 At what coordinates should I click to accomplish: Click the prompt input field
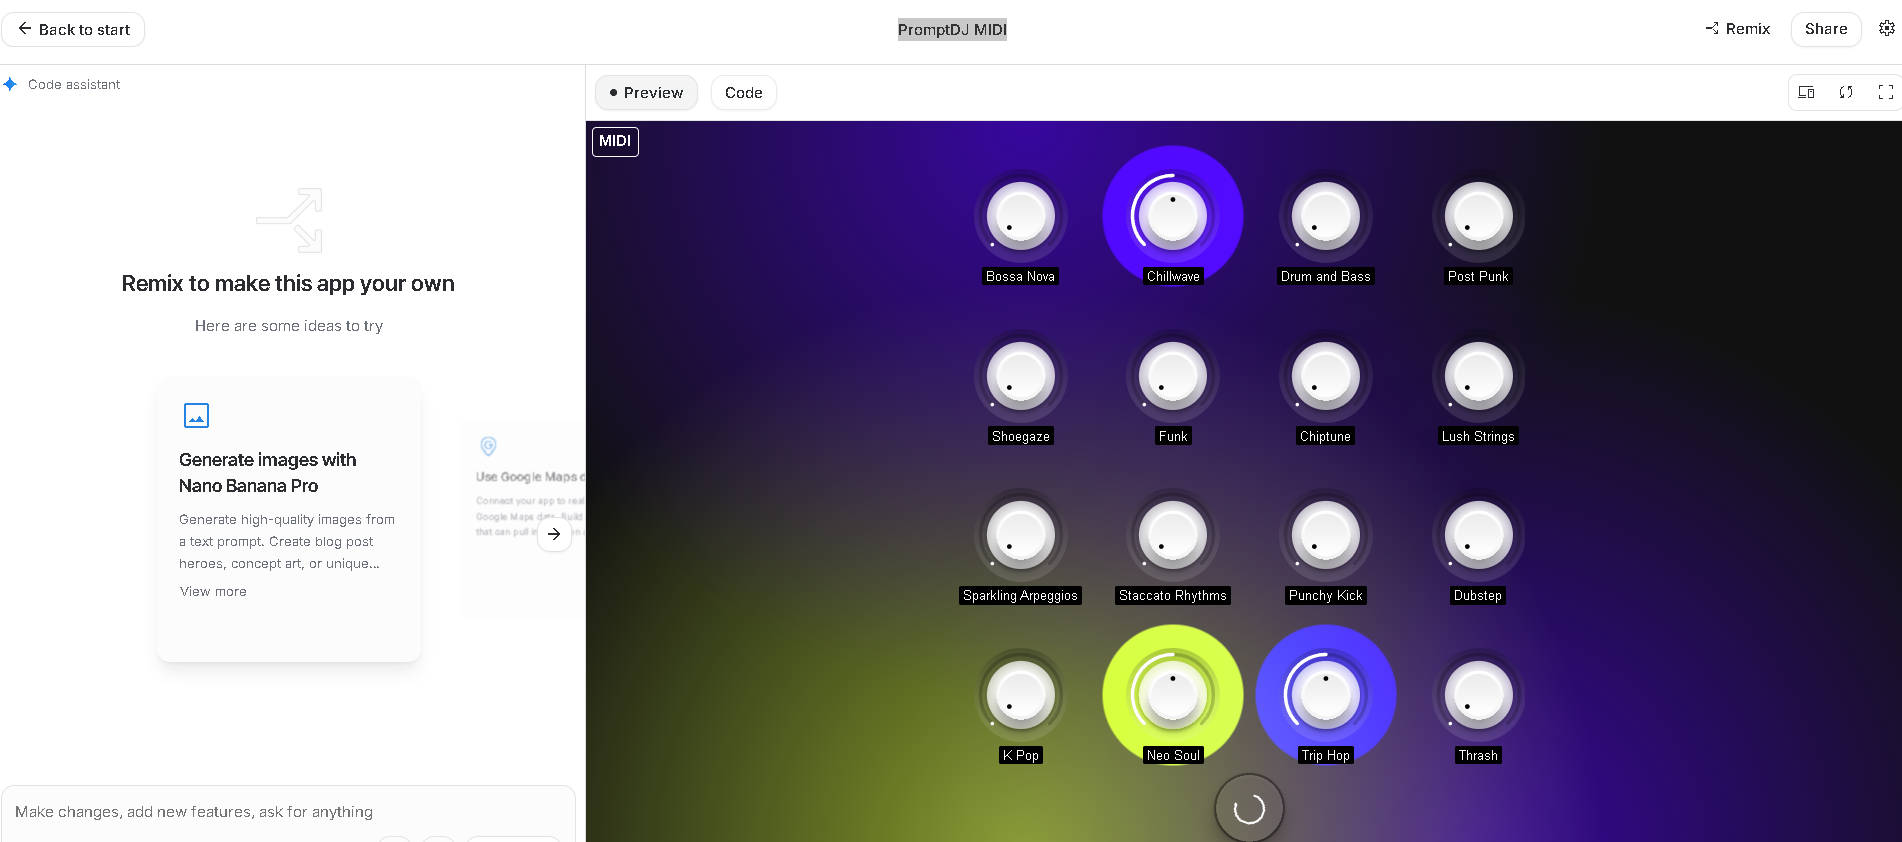[x=288, y=812]
